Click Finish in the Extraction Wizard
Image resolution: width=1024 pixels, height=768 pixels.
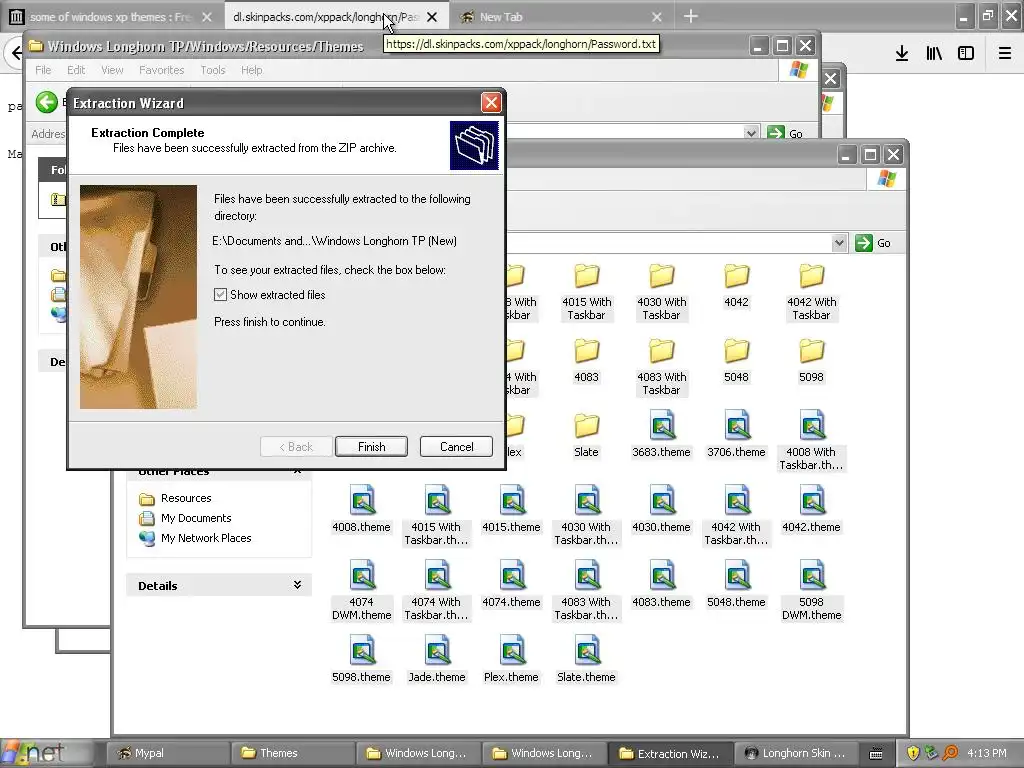coord(371,447)
